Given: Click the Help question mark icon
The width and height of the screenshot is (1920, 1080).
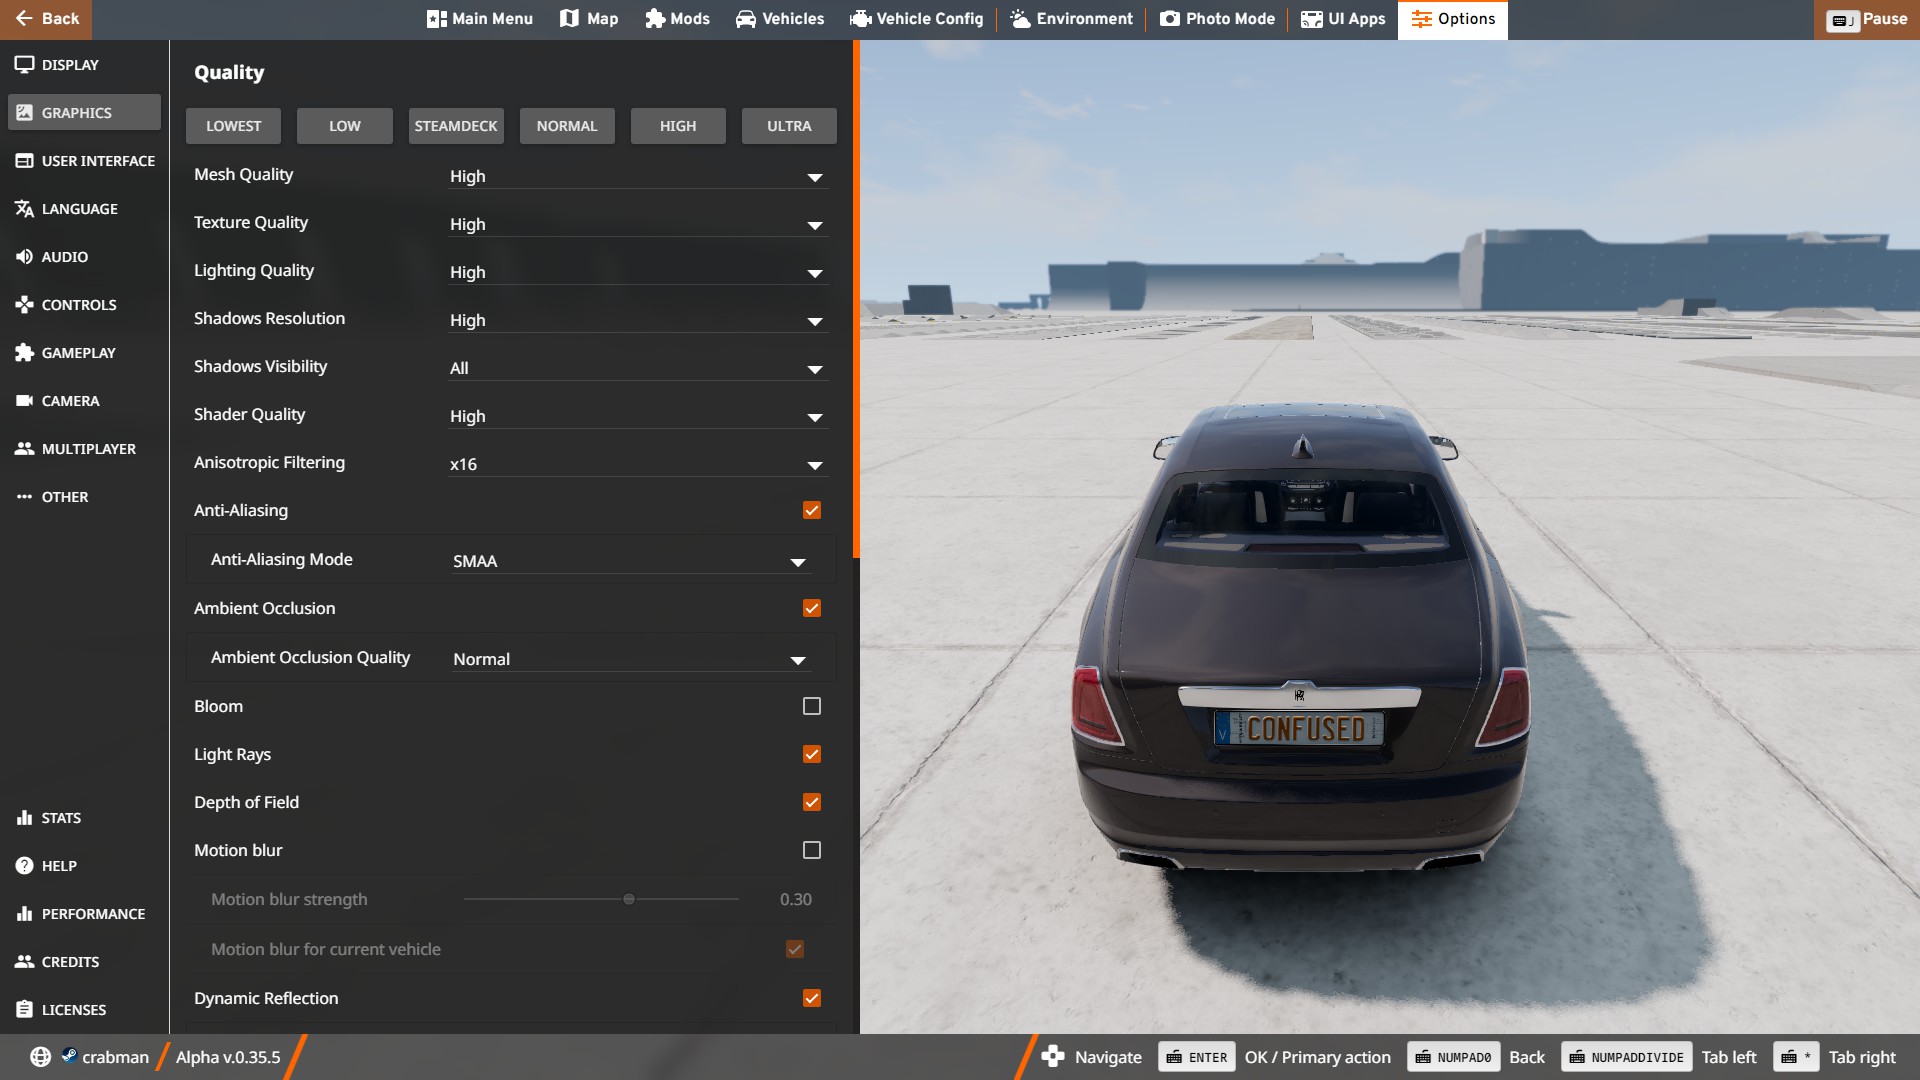Looking at the screenshot, I should 24,866.
